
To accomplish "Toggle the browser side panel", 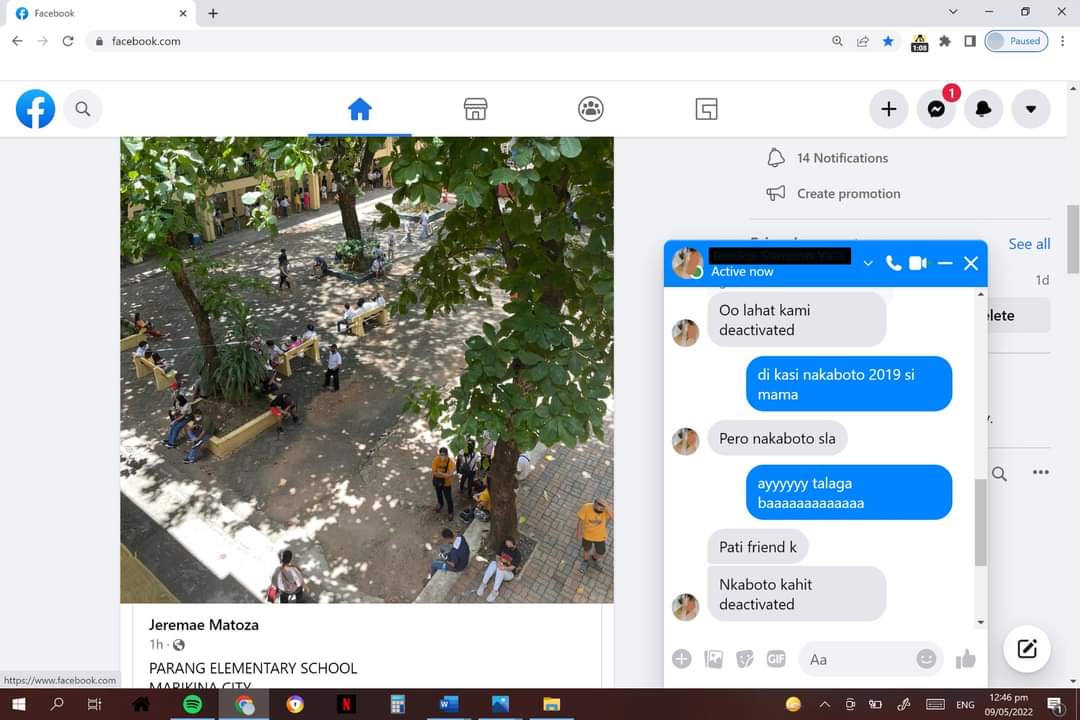I will (x=970, y=41).
